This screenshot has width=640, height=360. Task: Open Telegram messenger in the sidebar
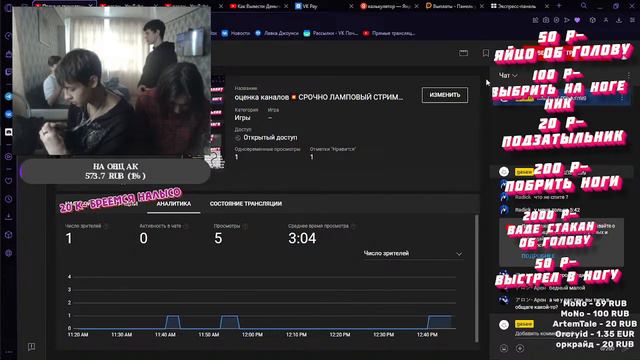[9, 96]
